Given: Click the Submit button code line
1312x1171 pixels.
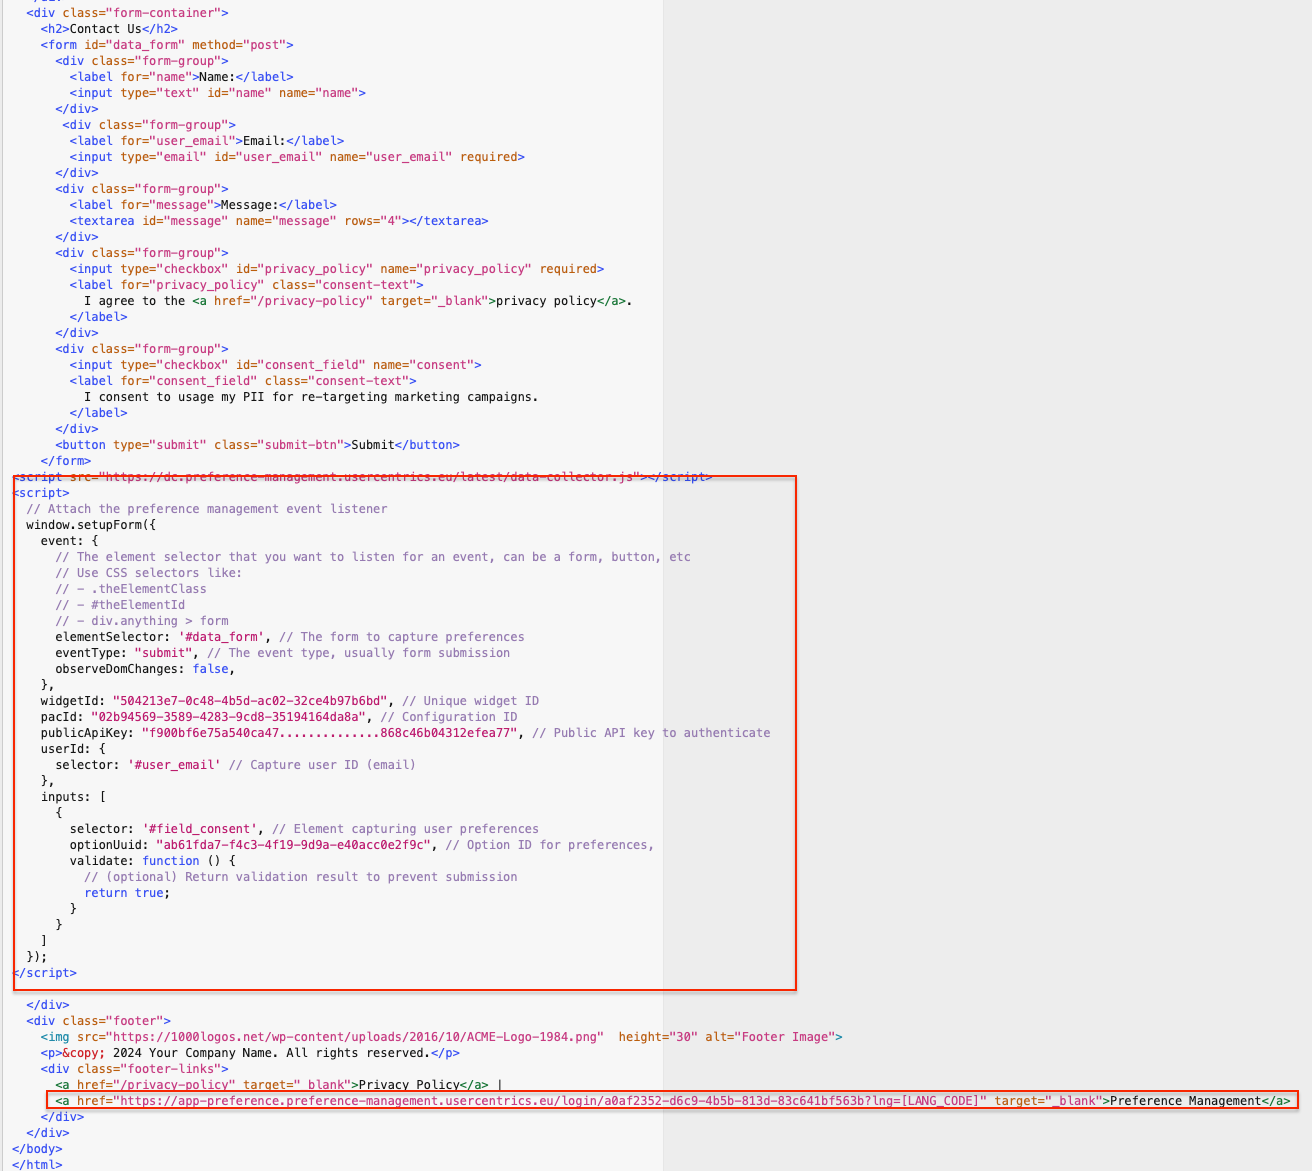Looking at the screenshot, I should click(x=257, y=445).
